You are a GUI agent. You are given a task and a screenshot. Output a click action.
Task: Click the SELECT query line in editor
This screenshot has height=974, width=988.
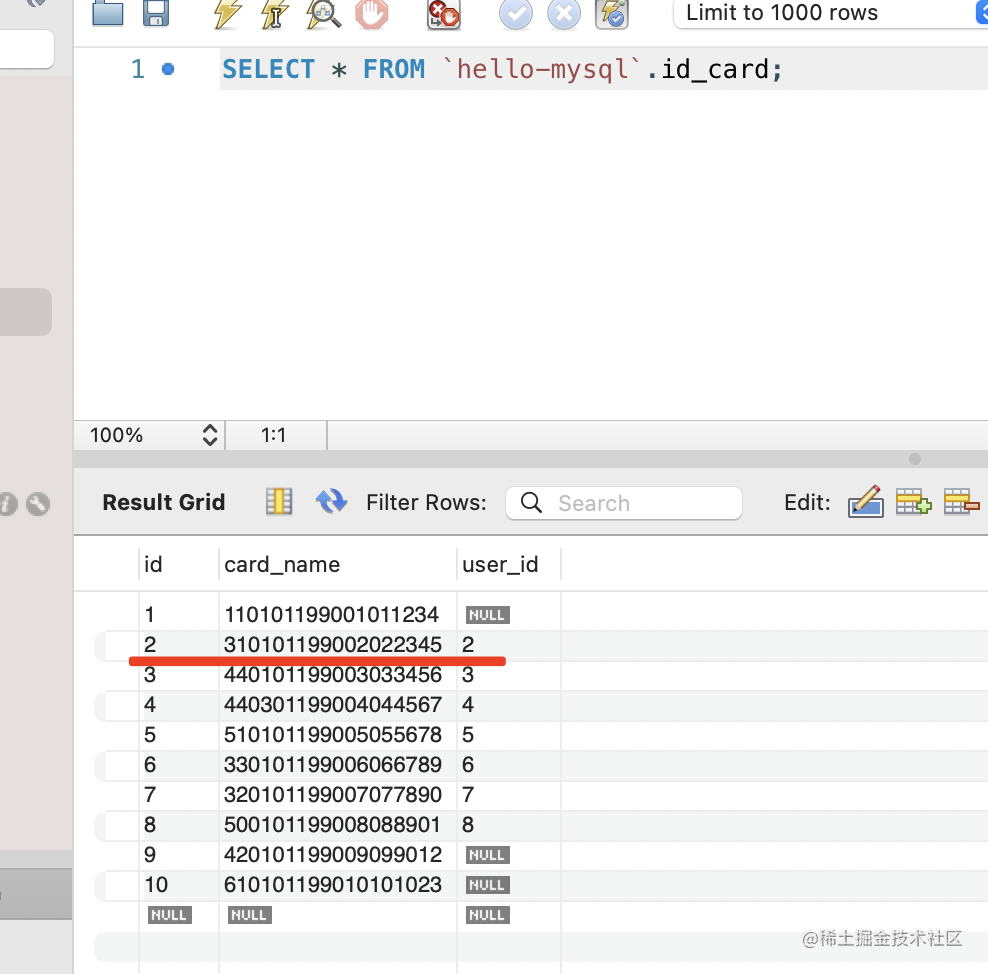502,69
